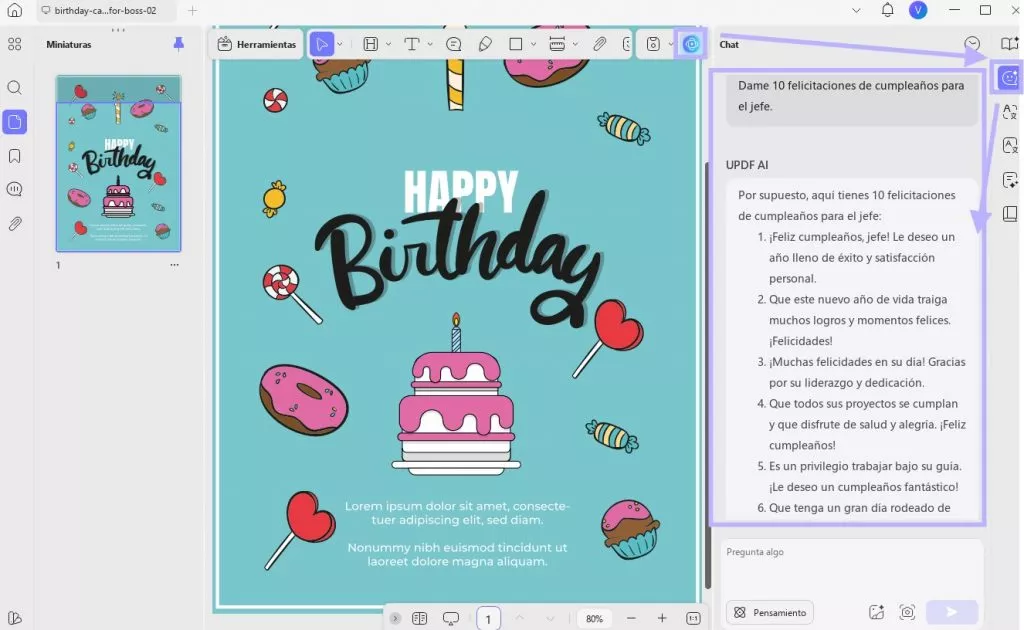
Task: Upload an image to the chat
Action: 876,612
